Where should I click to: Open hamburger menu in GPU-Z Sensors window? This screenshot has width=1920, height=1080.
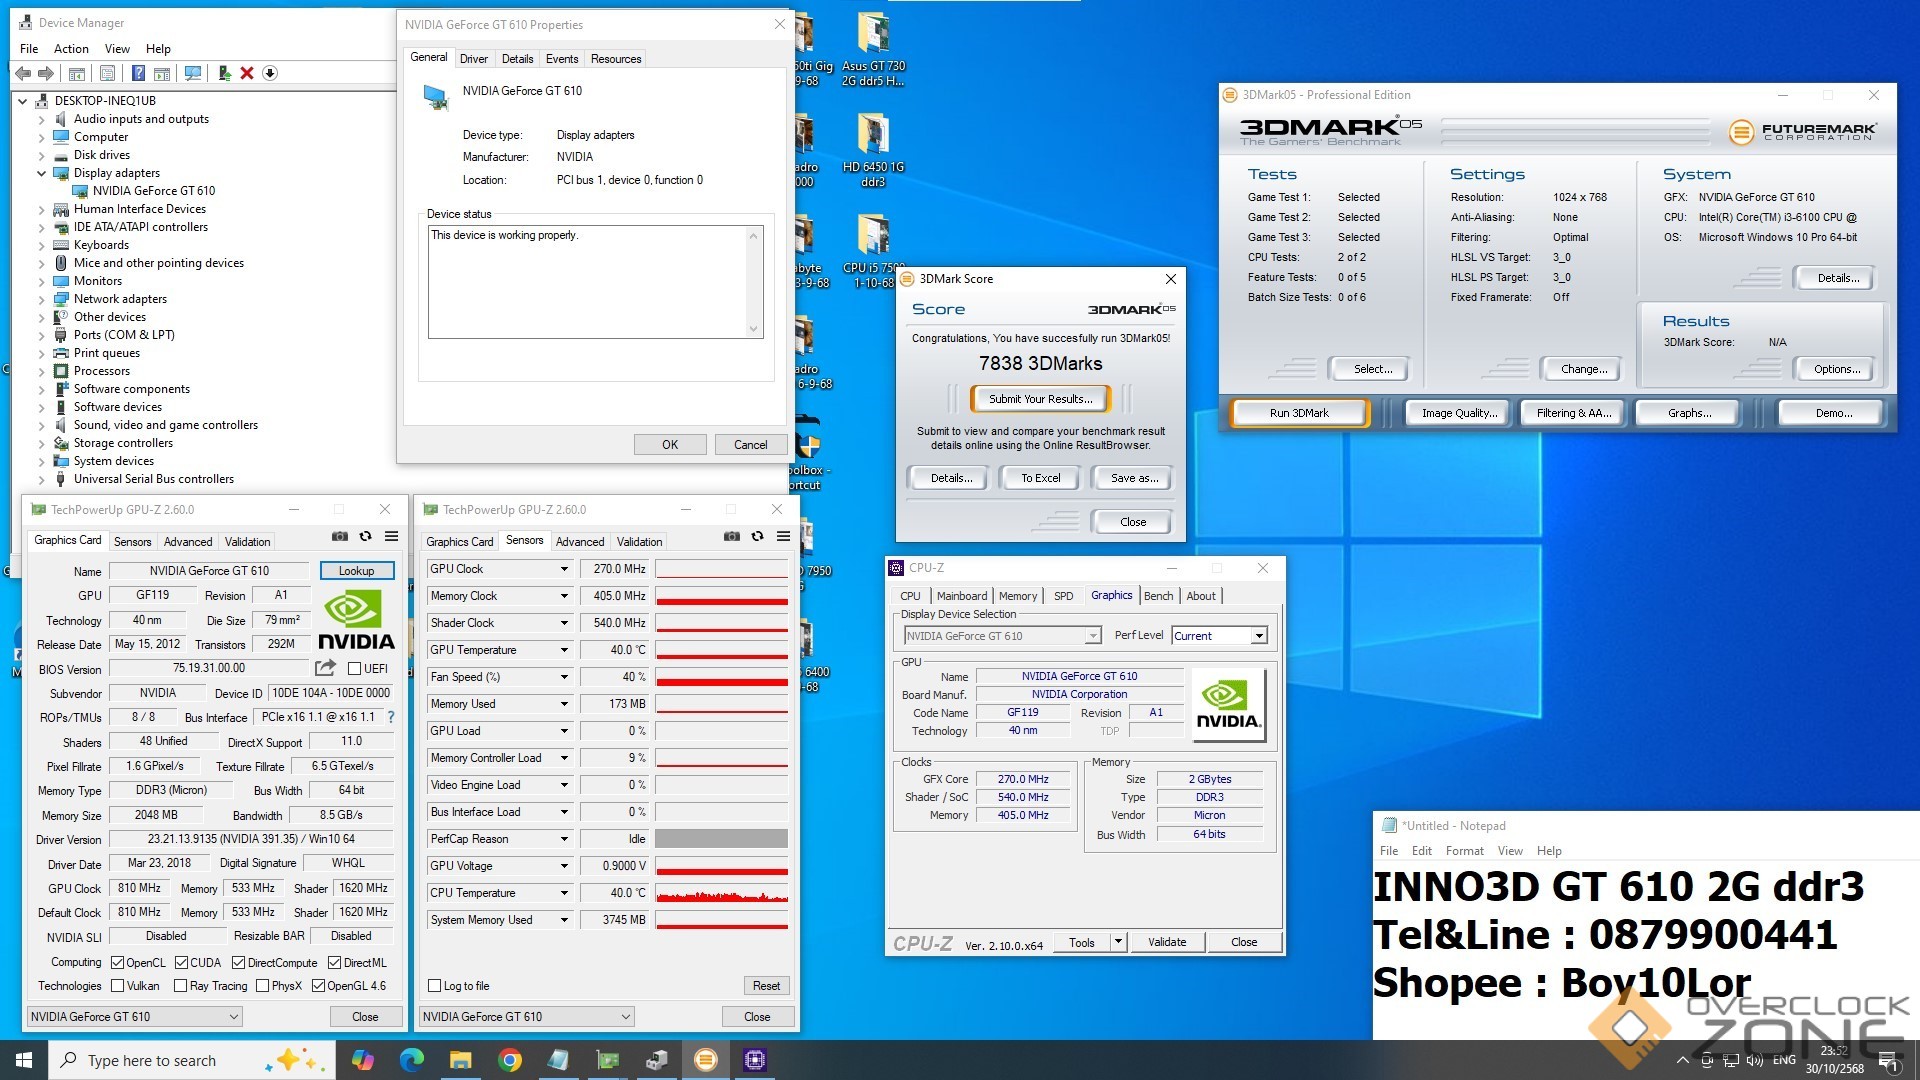tap(783, 537)
